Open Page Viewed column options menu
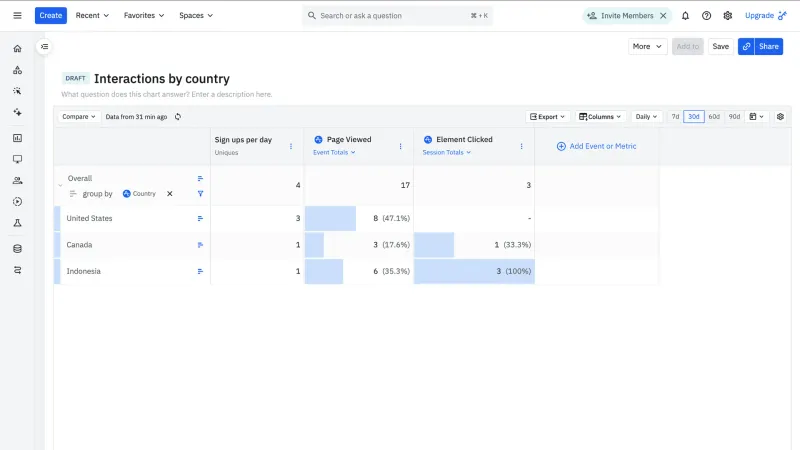Screen dimensions: 800x450 click(x=401, y=146)
